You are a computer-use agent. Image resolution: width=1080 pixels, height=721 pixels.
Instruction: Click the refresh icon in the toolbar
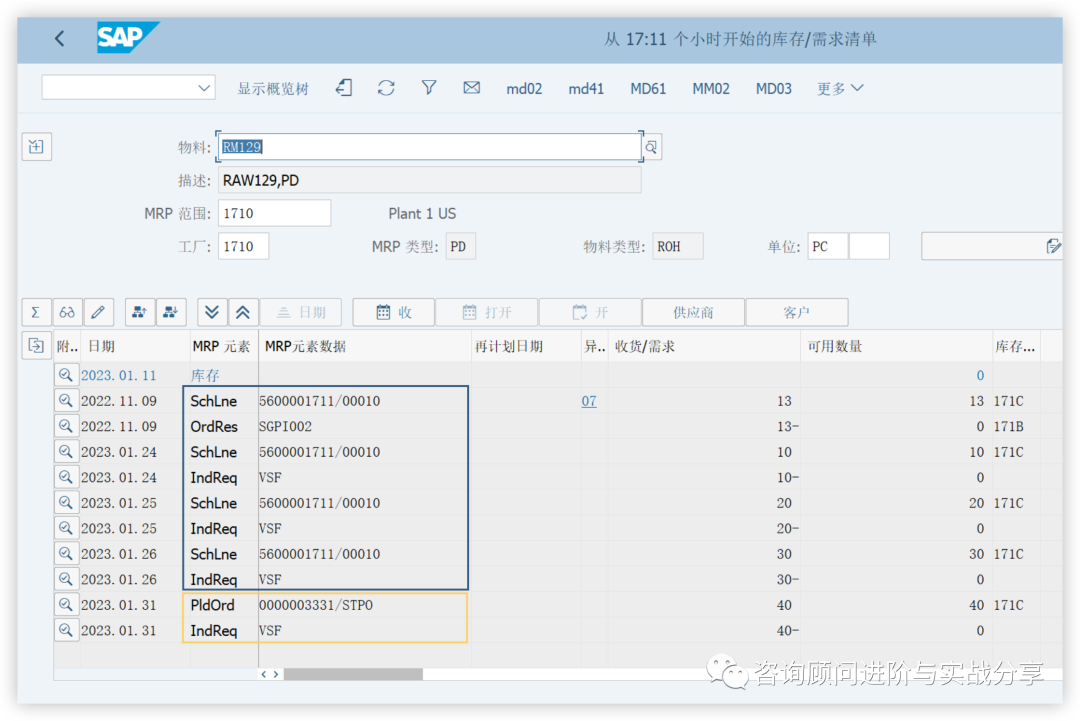coord(386,88)
